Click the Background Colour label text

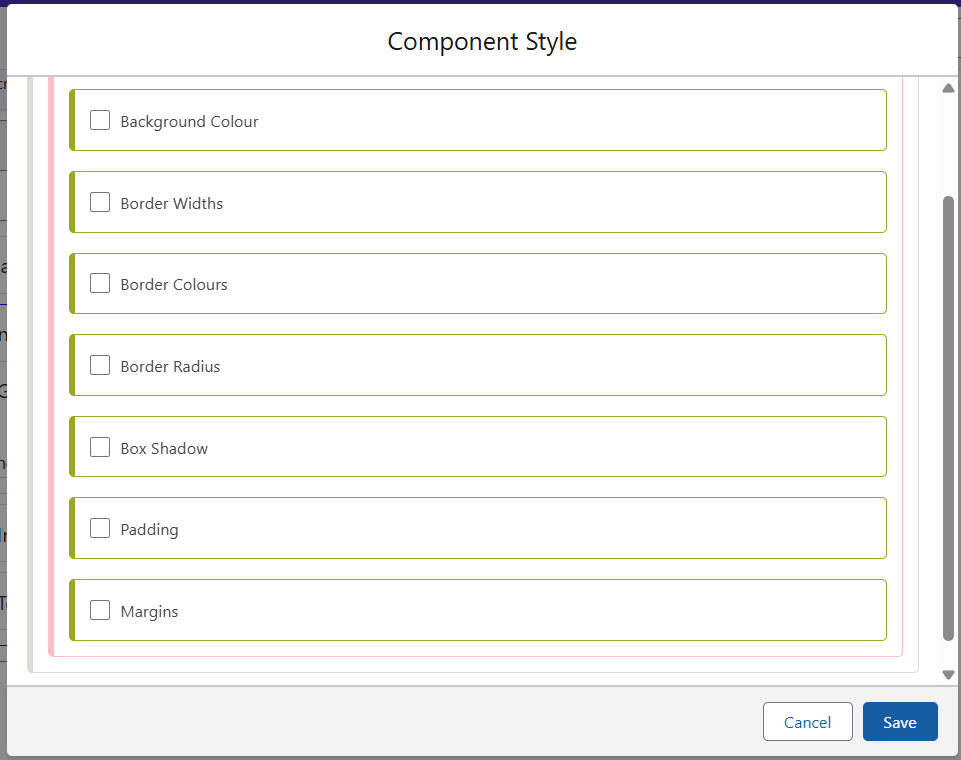(189, 122)
